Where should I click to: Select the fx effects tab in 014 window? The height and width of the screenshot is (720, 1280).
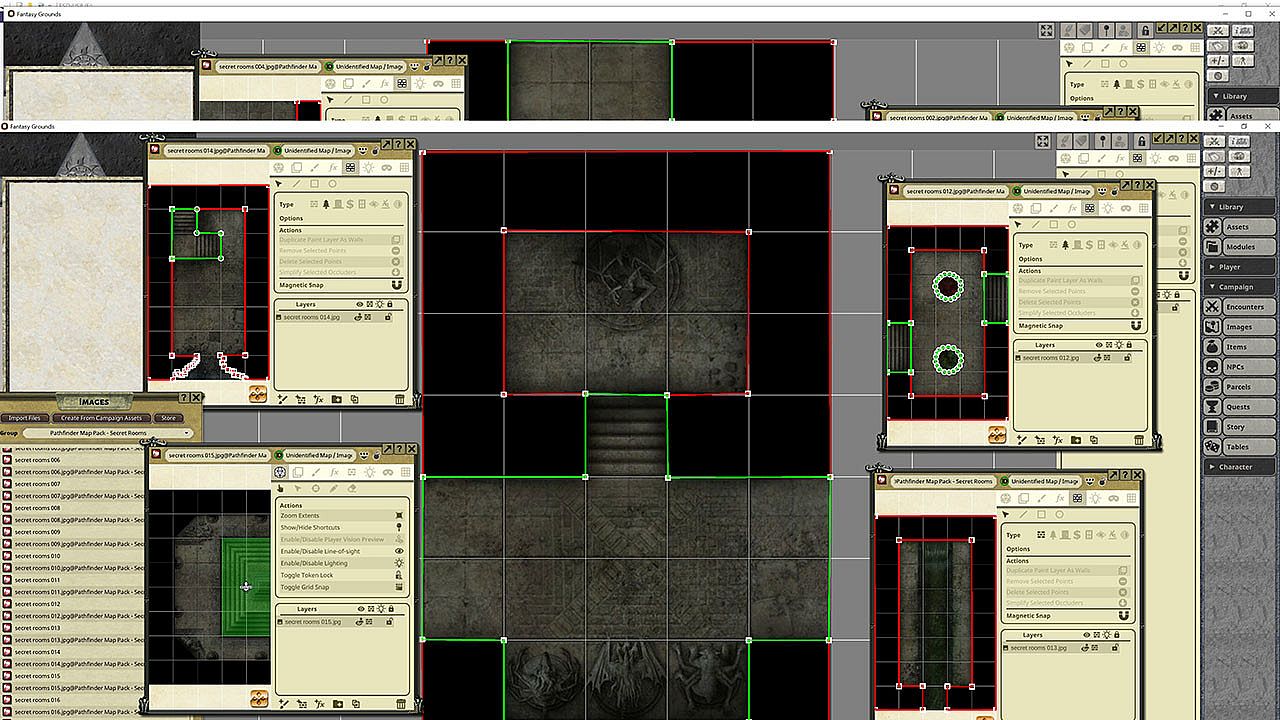[x=333, y=168]
